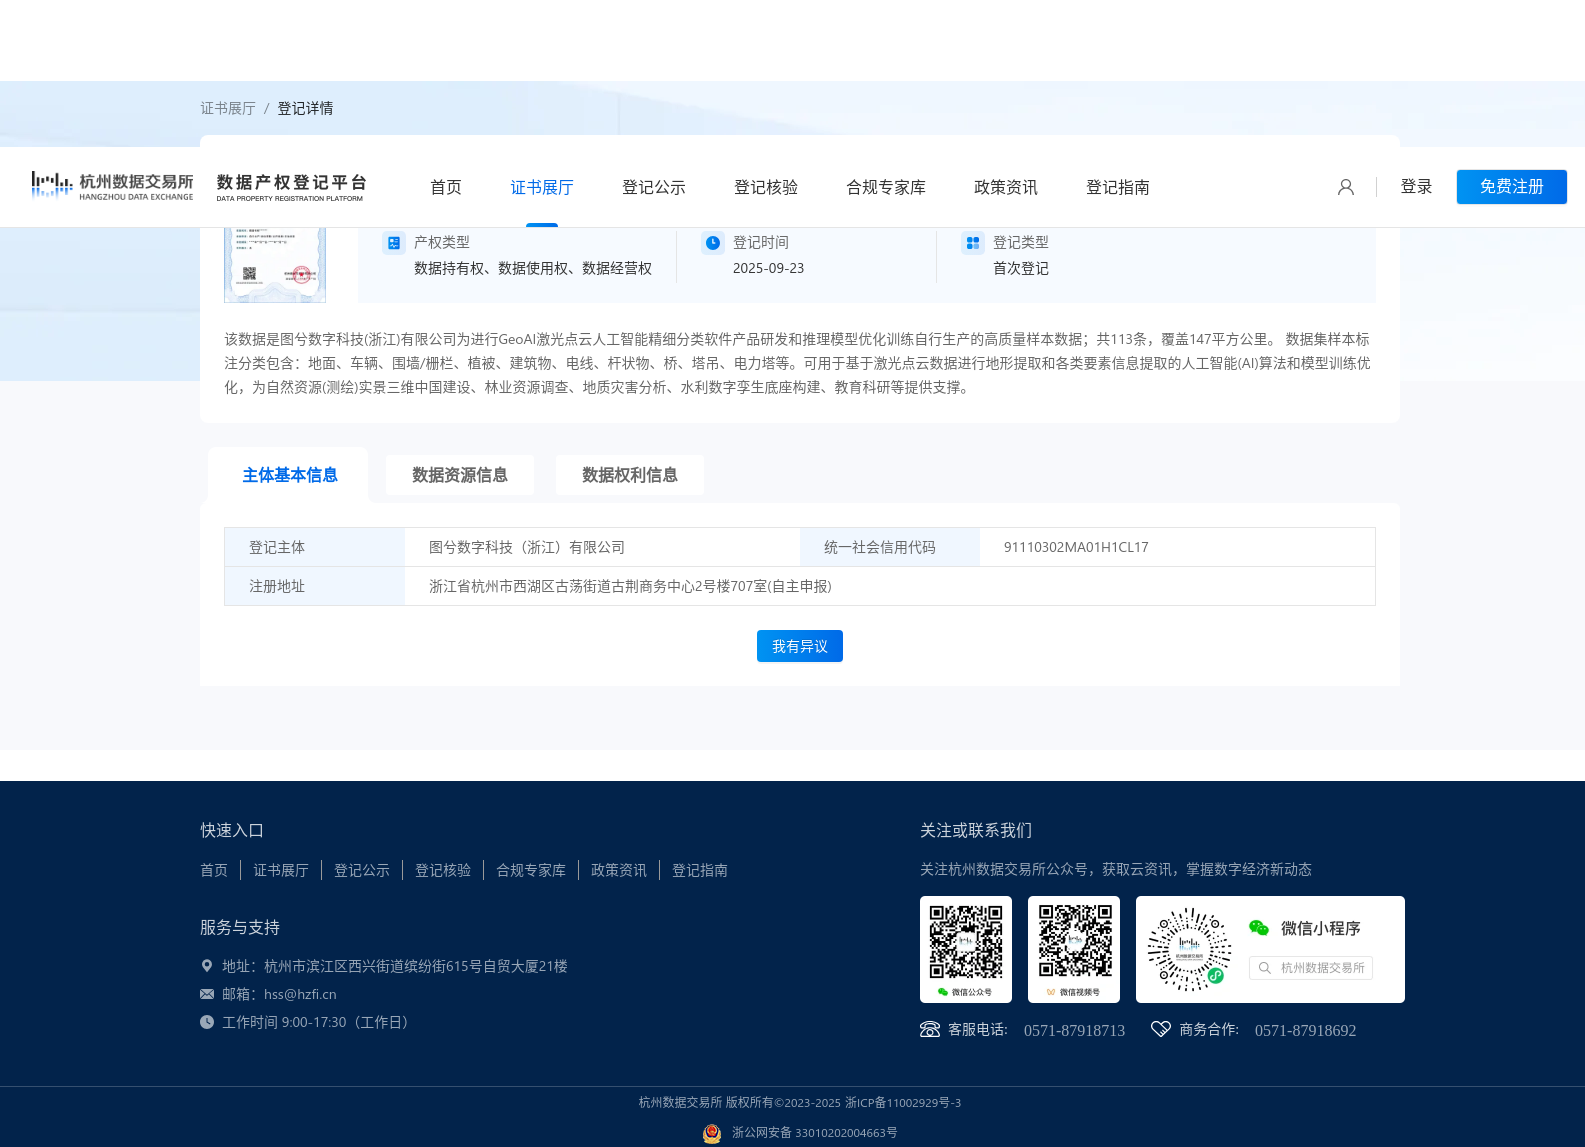Click the registered address value cell

click(x=890, y=586)
